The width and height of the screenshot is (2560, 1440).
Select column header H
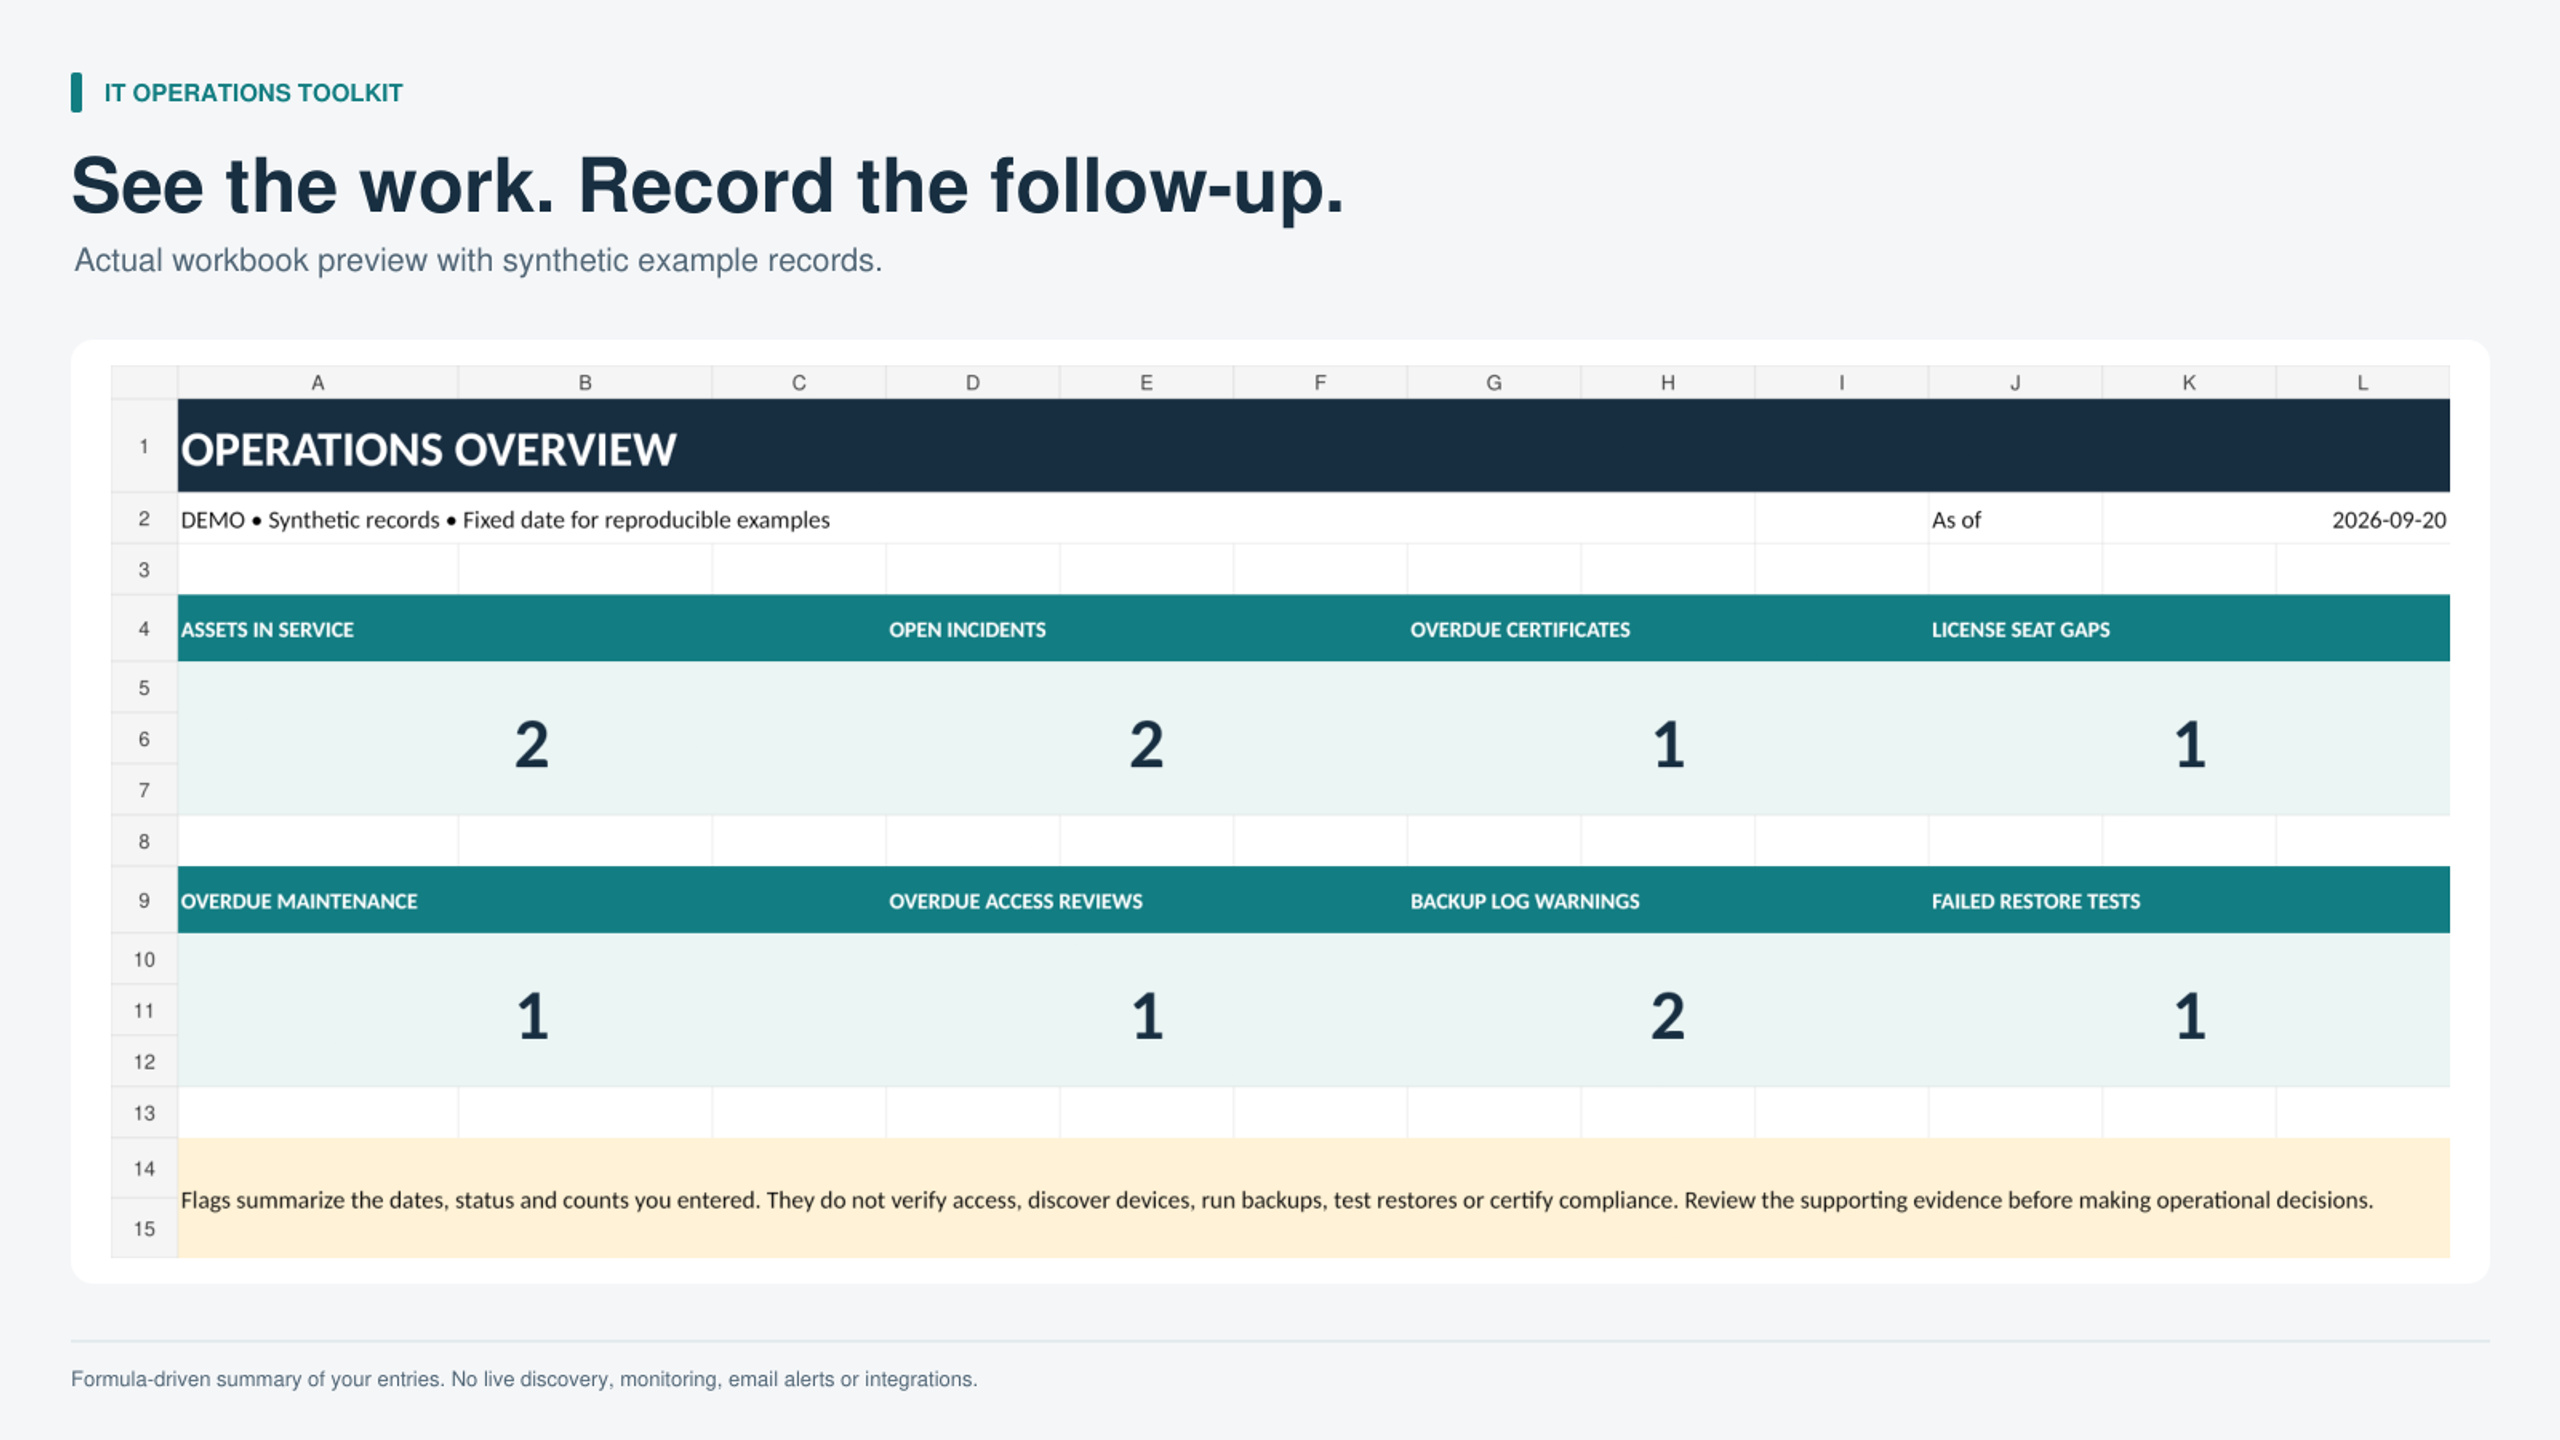[1668, 382]
